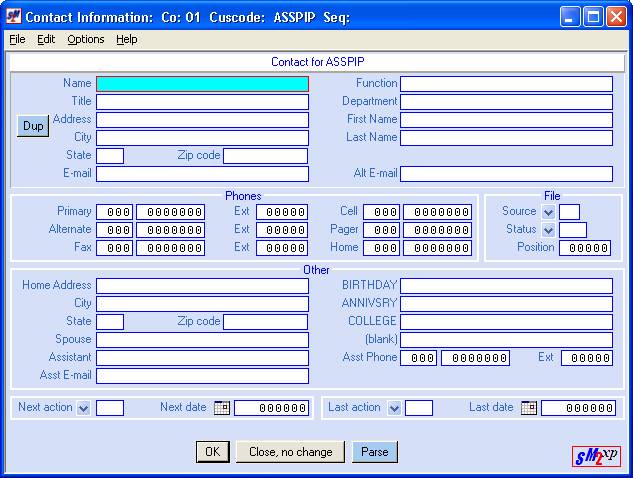
Task: Click the ANNIVSRY input field
Action: point(506,304)
